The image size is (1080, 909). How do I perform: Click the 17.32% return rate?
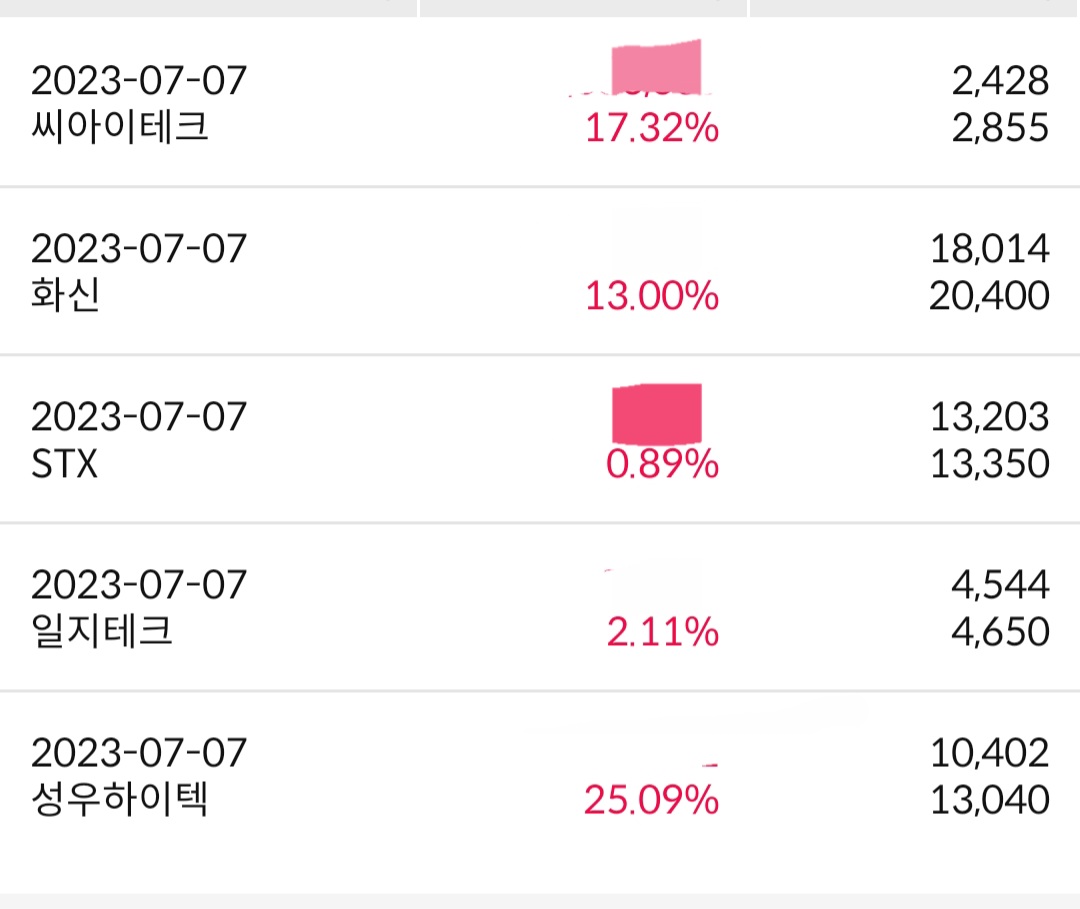point(652,129)
